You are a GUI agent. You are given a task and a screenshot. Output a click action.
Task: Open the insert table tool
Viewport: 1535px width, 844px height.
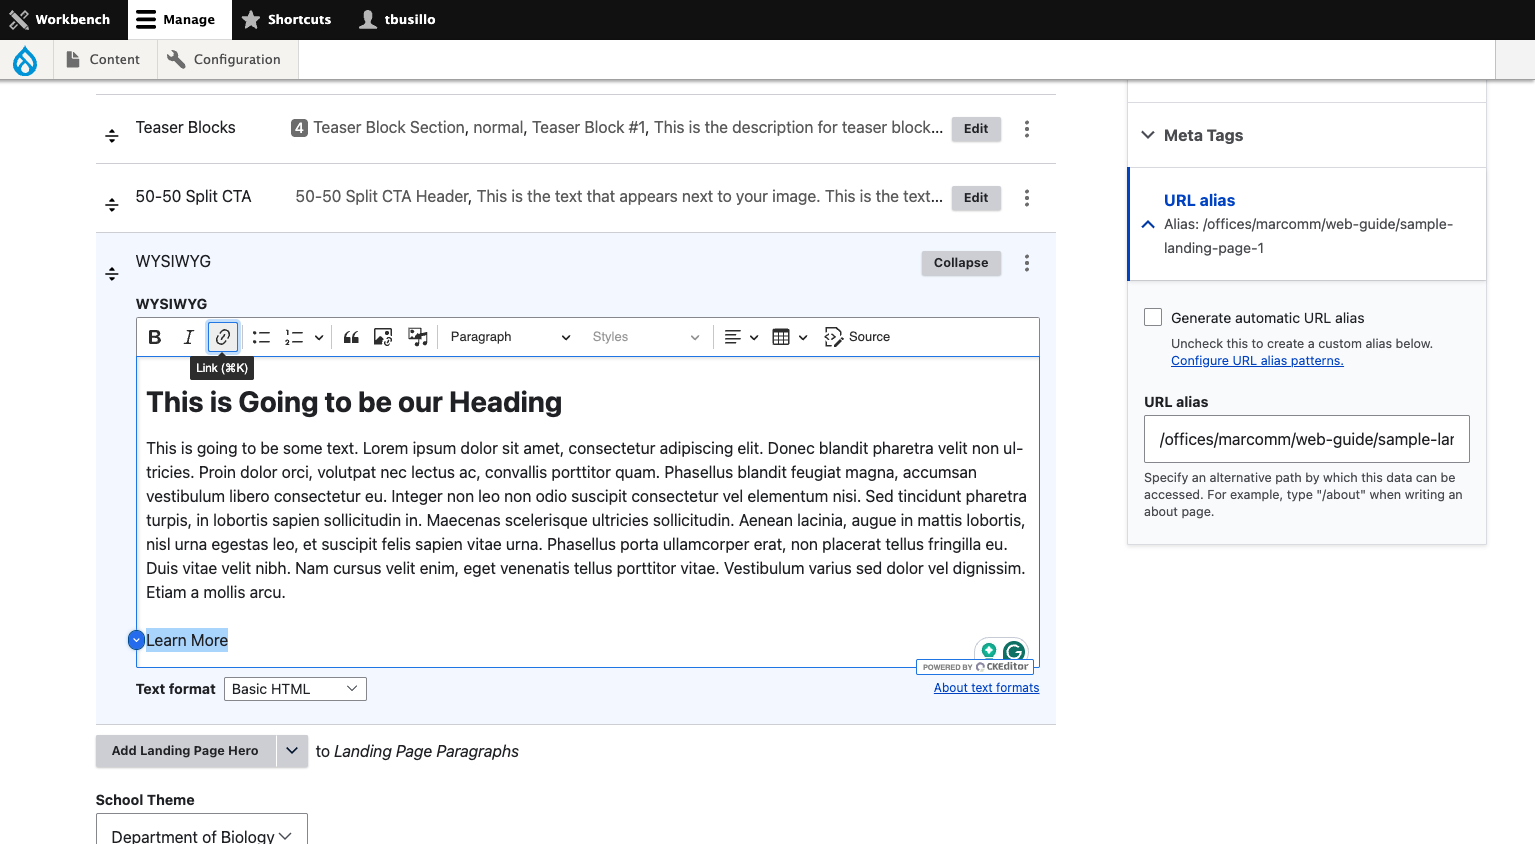click(790, 337)
